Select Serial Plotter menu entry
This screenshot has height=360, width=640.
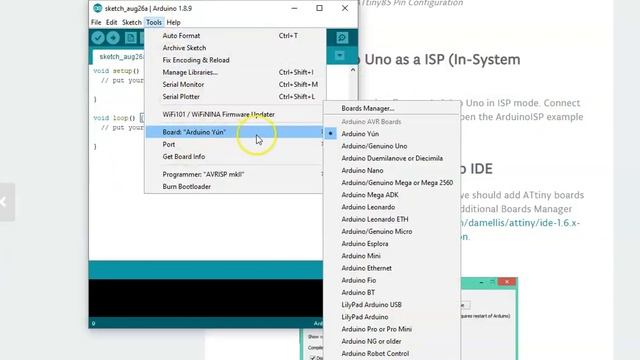click(x=236, y=97)
